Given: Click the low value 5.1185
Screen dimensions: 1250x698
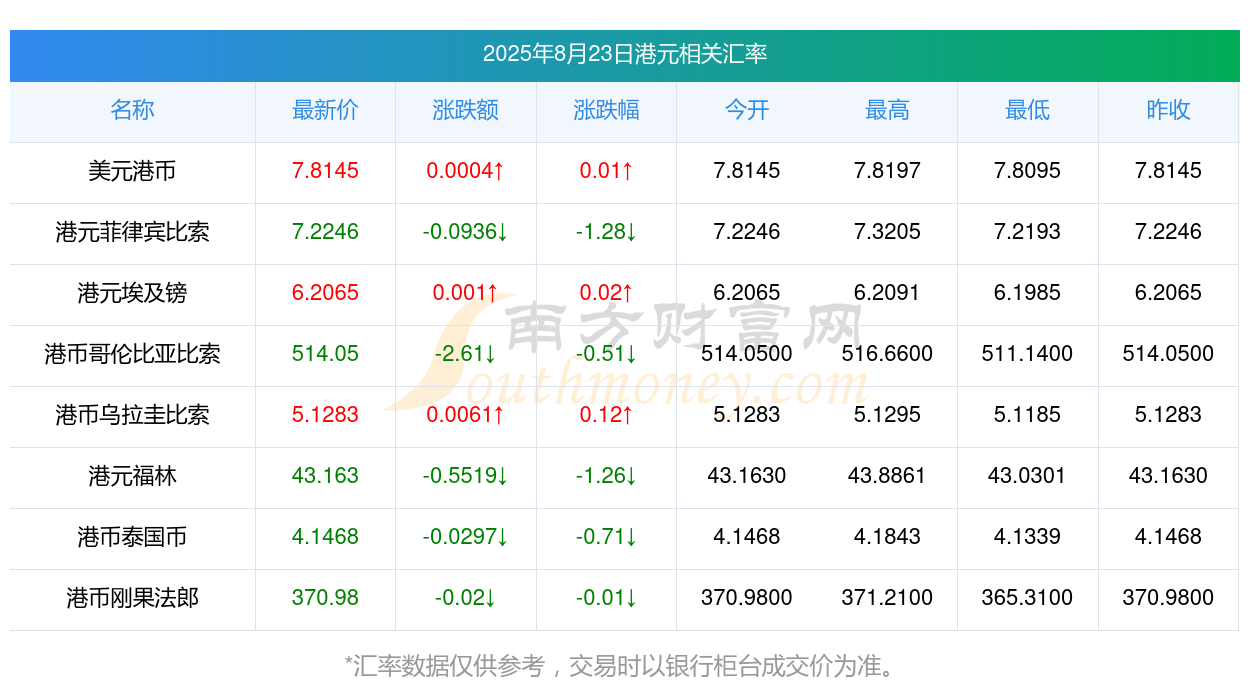Looking at the screenshot, I should tap(1028, 415).
